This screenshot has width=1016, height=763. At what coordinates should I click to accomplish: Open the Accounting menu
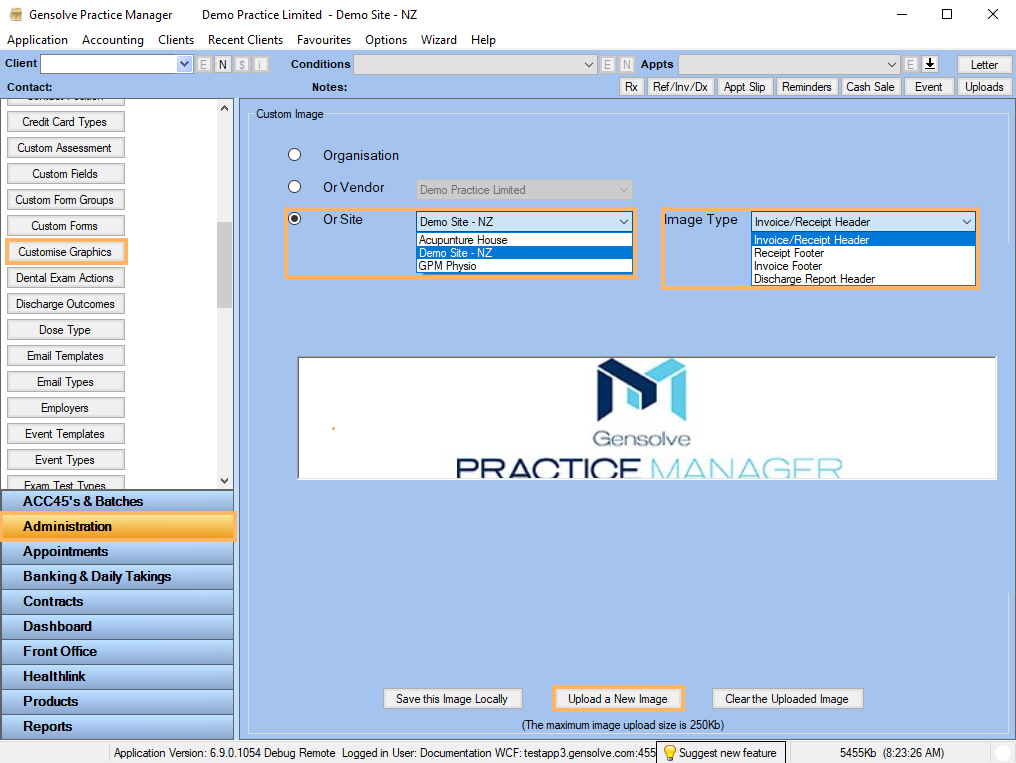click(x=113, y=40)
